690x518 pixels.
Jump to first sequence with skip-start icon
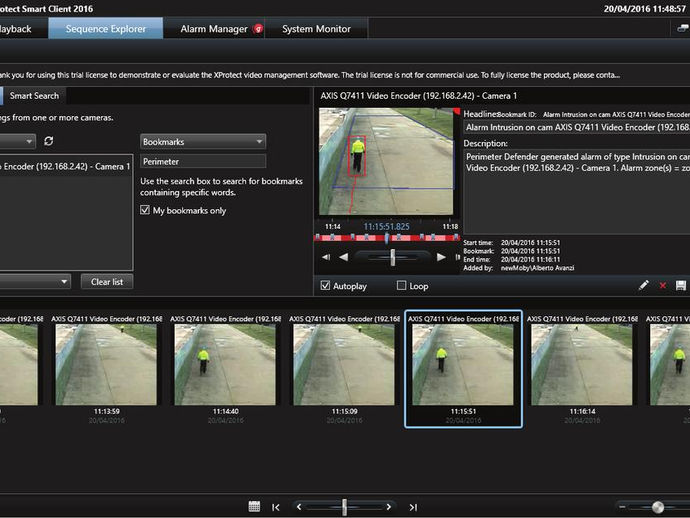pos(276,507)
